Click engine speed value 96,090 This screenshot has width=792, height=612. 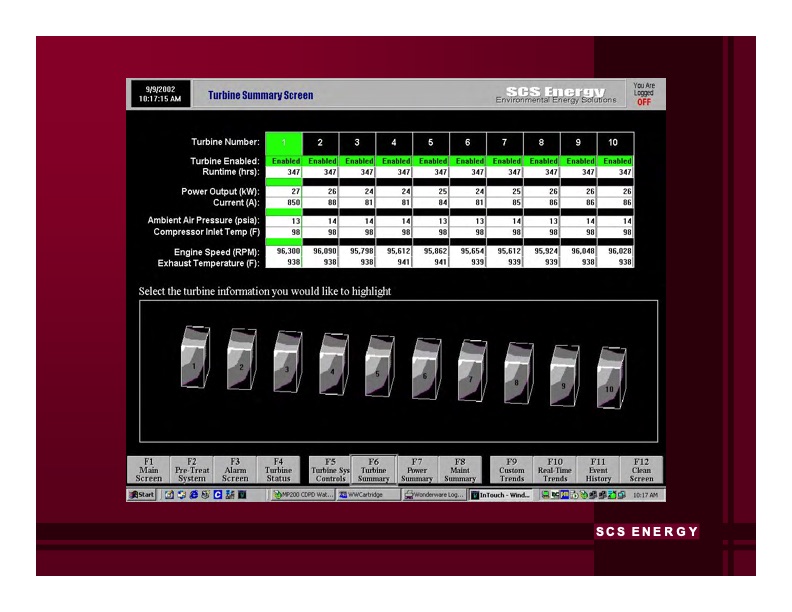[320, 251]
